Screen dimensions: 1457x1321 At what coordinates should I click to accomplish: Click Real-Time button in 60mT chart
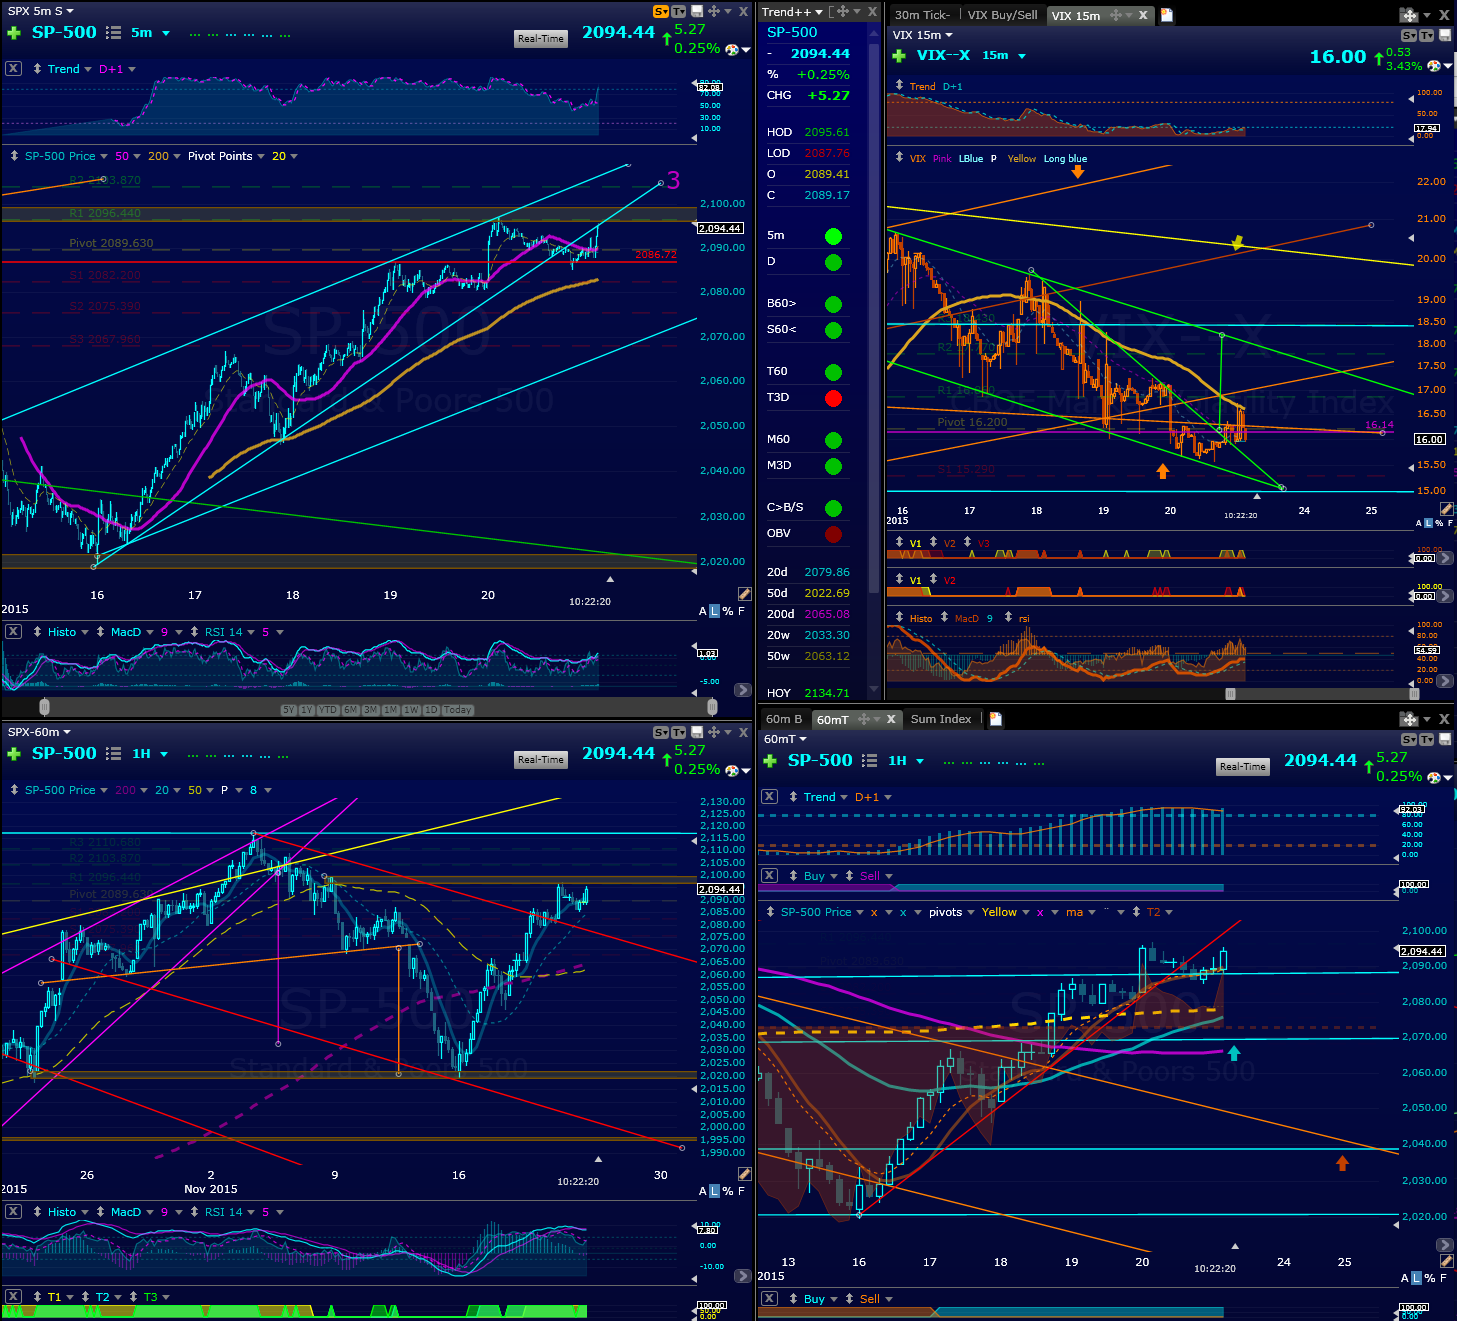pyautogui.click(x=1243, y=767)
